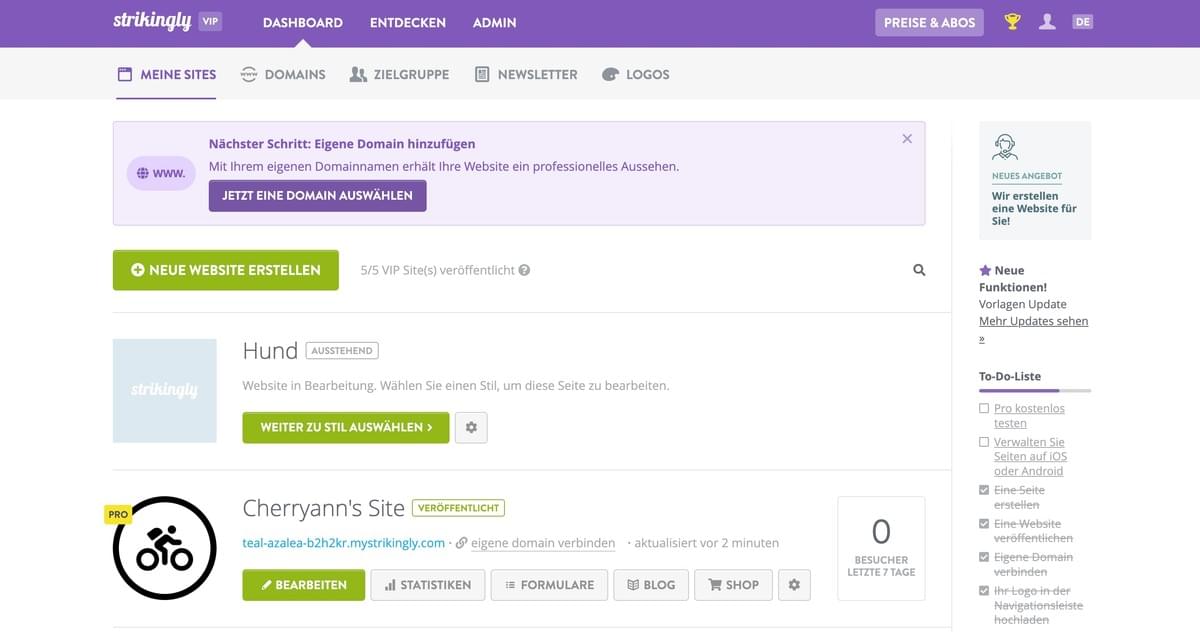The width and height of the screenshot is (1200, 632).
Task: Open the Admin menu
Action: (495, 22)
